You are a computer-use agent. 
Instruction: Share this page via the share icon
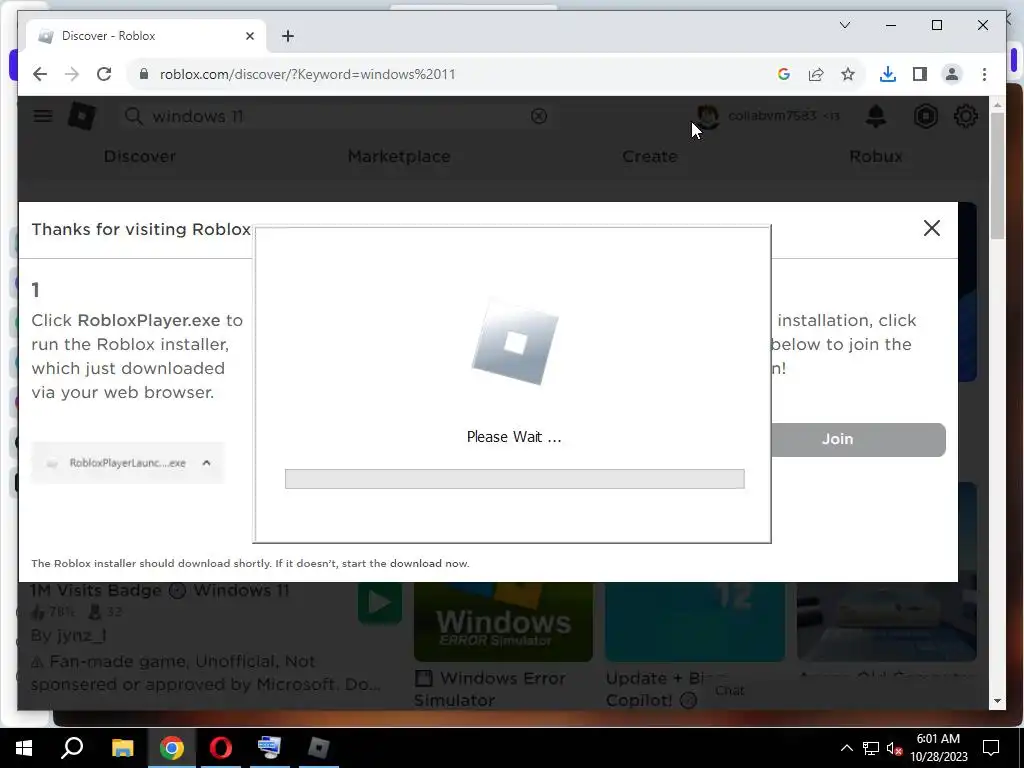tap(816, 74)
